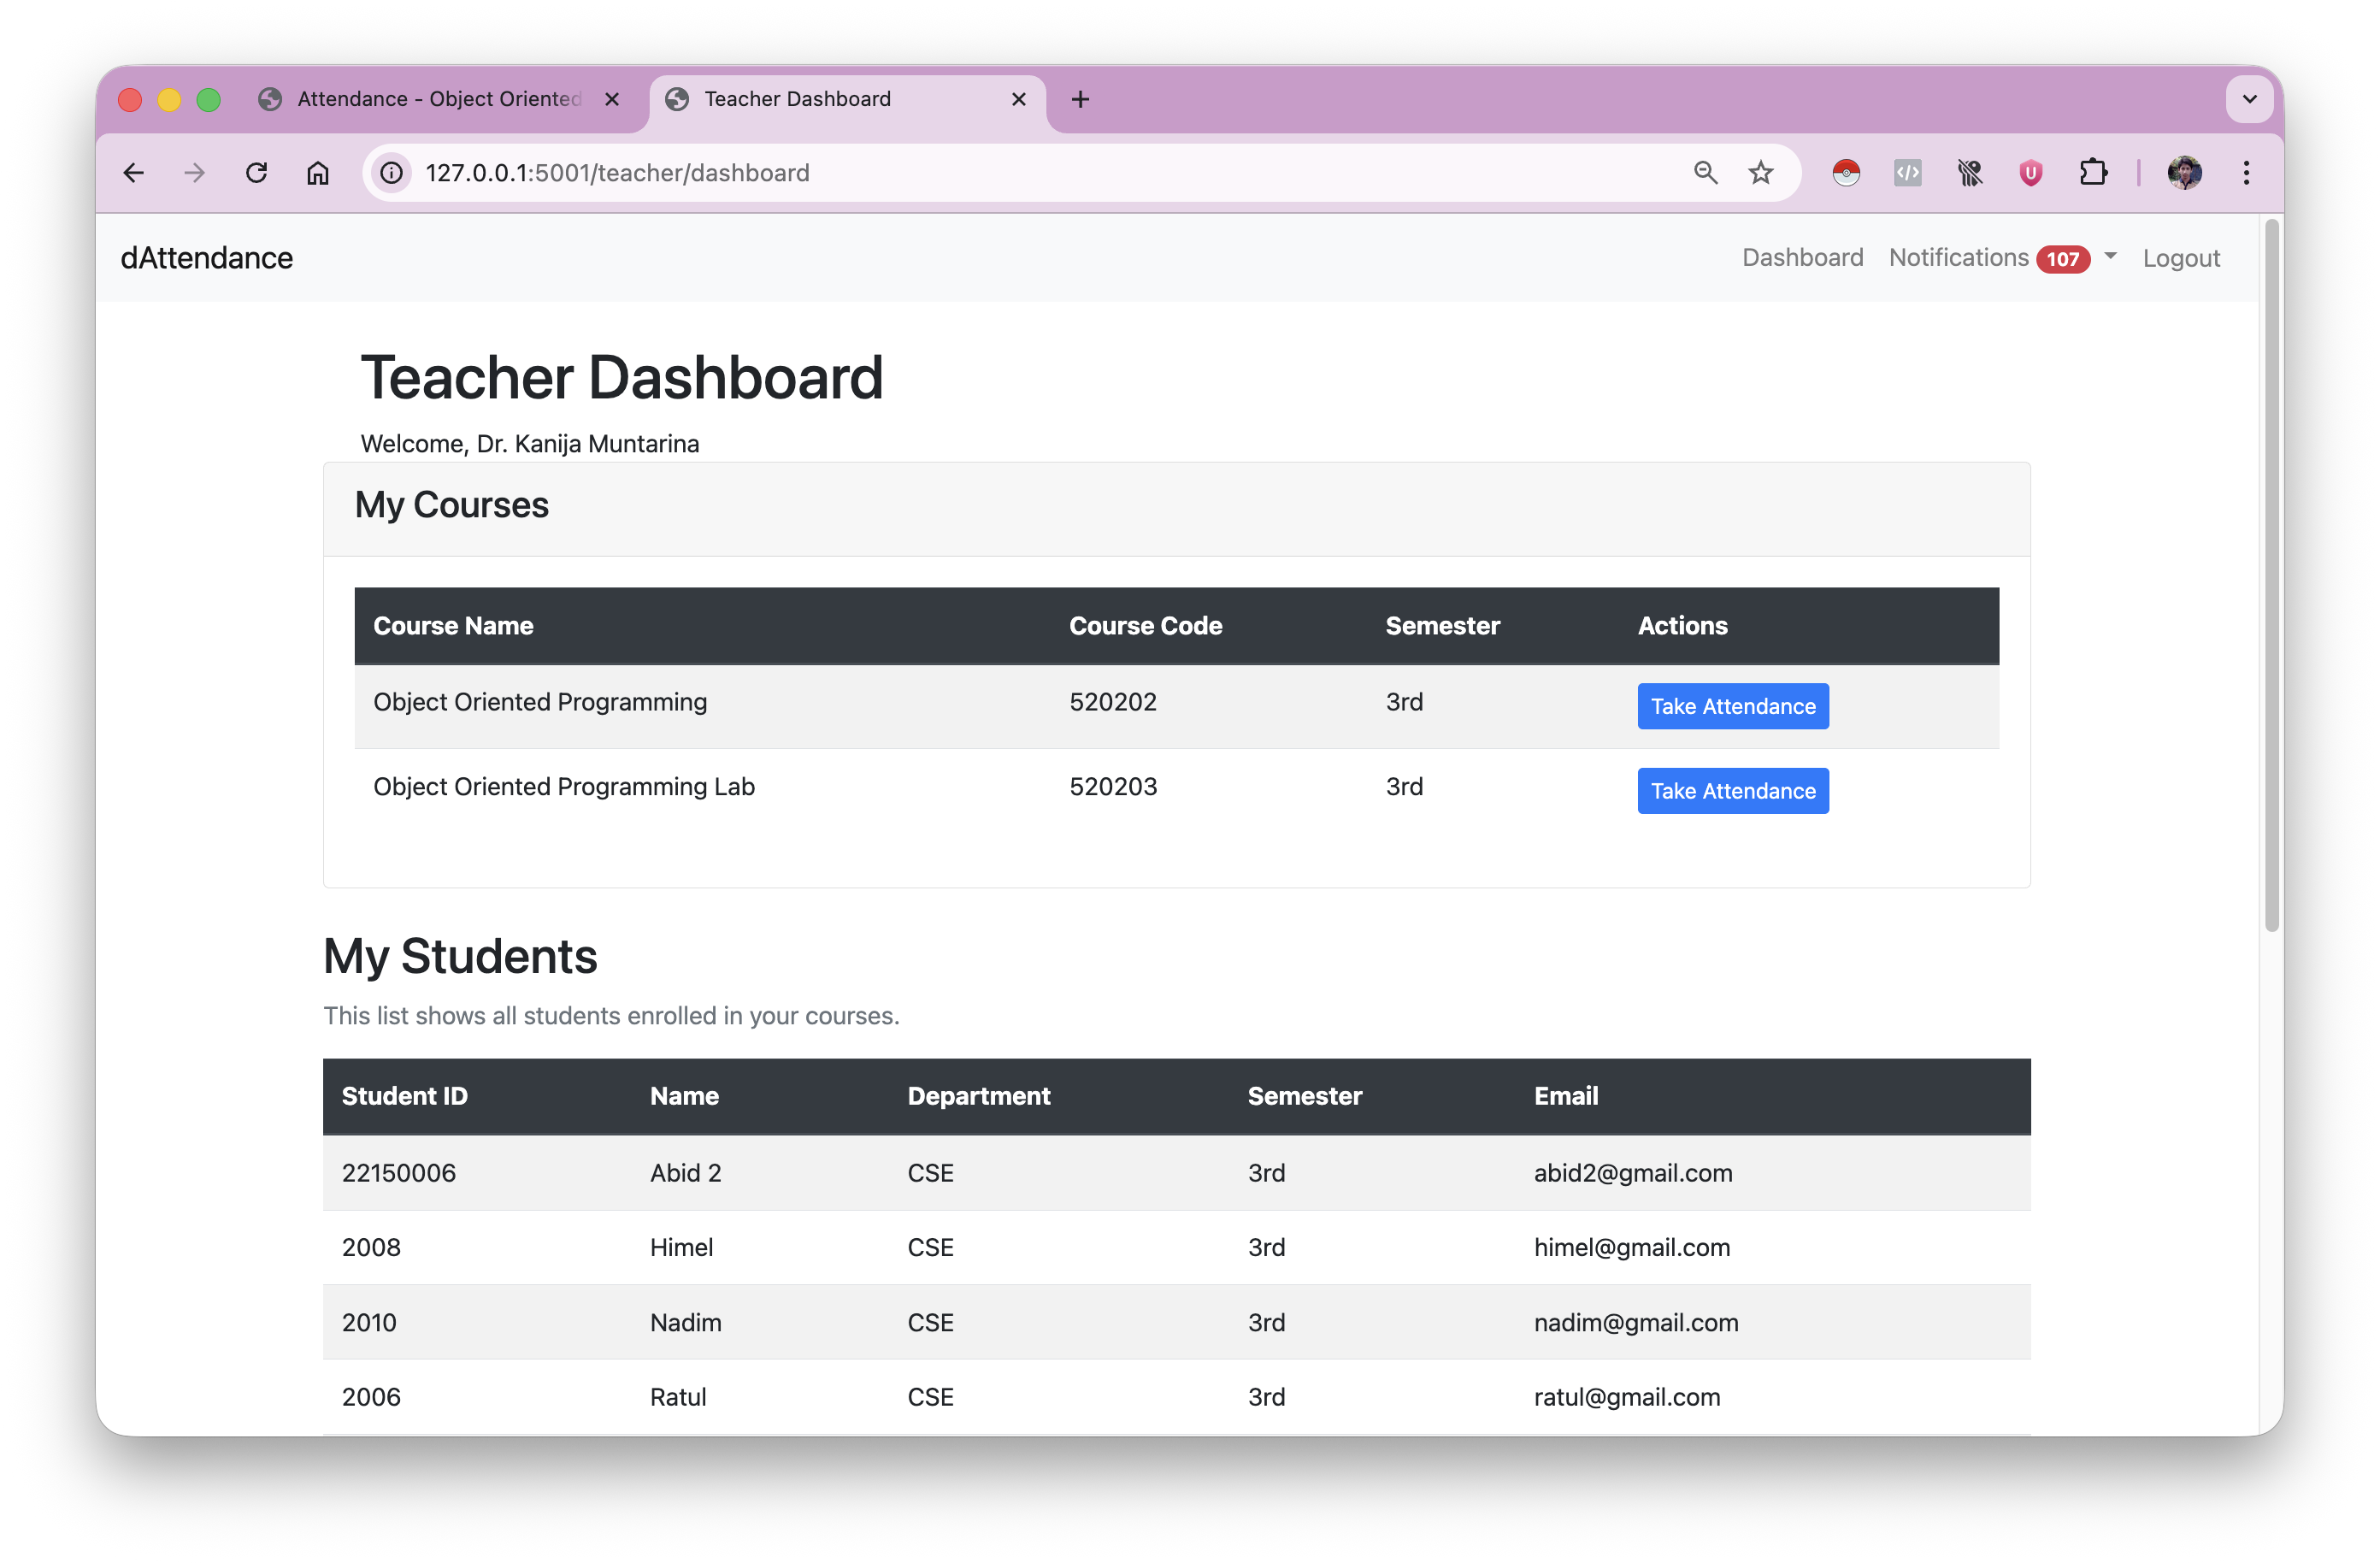Open the zoom magnifier icon in address bar
2380x1563 pixels.
(x=1705, y=173)
